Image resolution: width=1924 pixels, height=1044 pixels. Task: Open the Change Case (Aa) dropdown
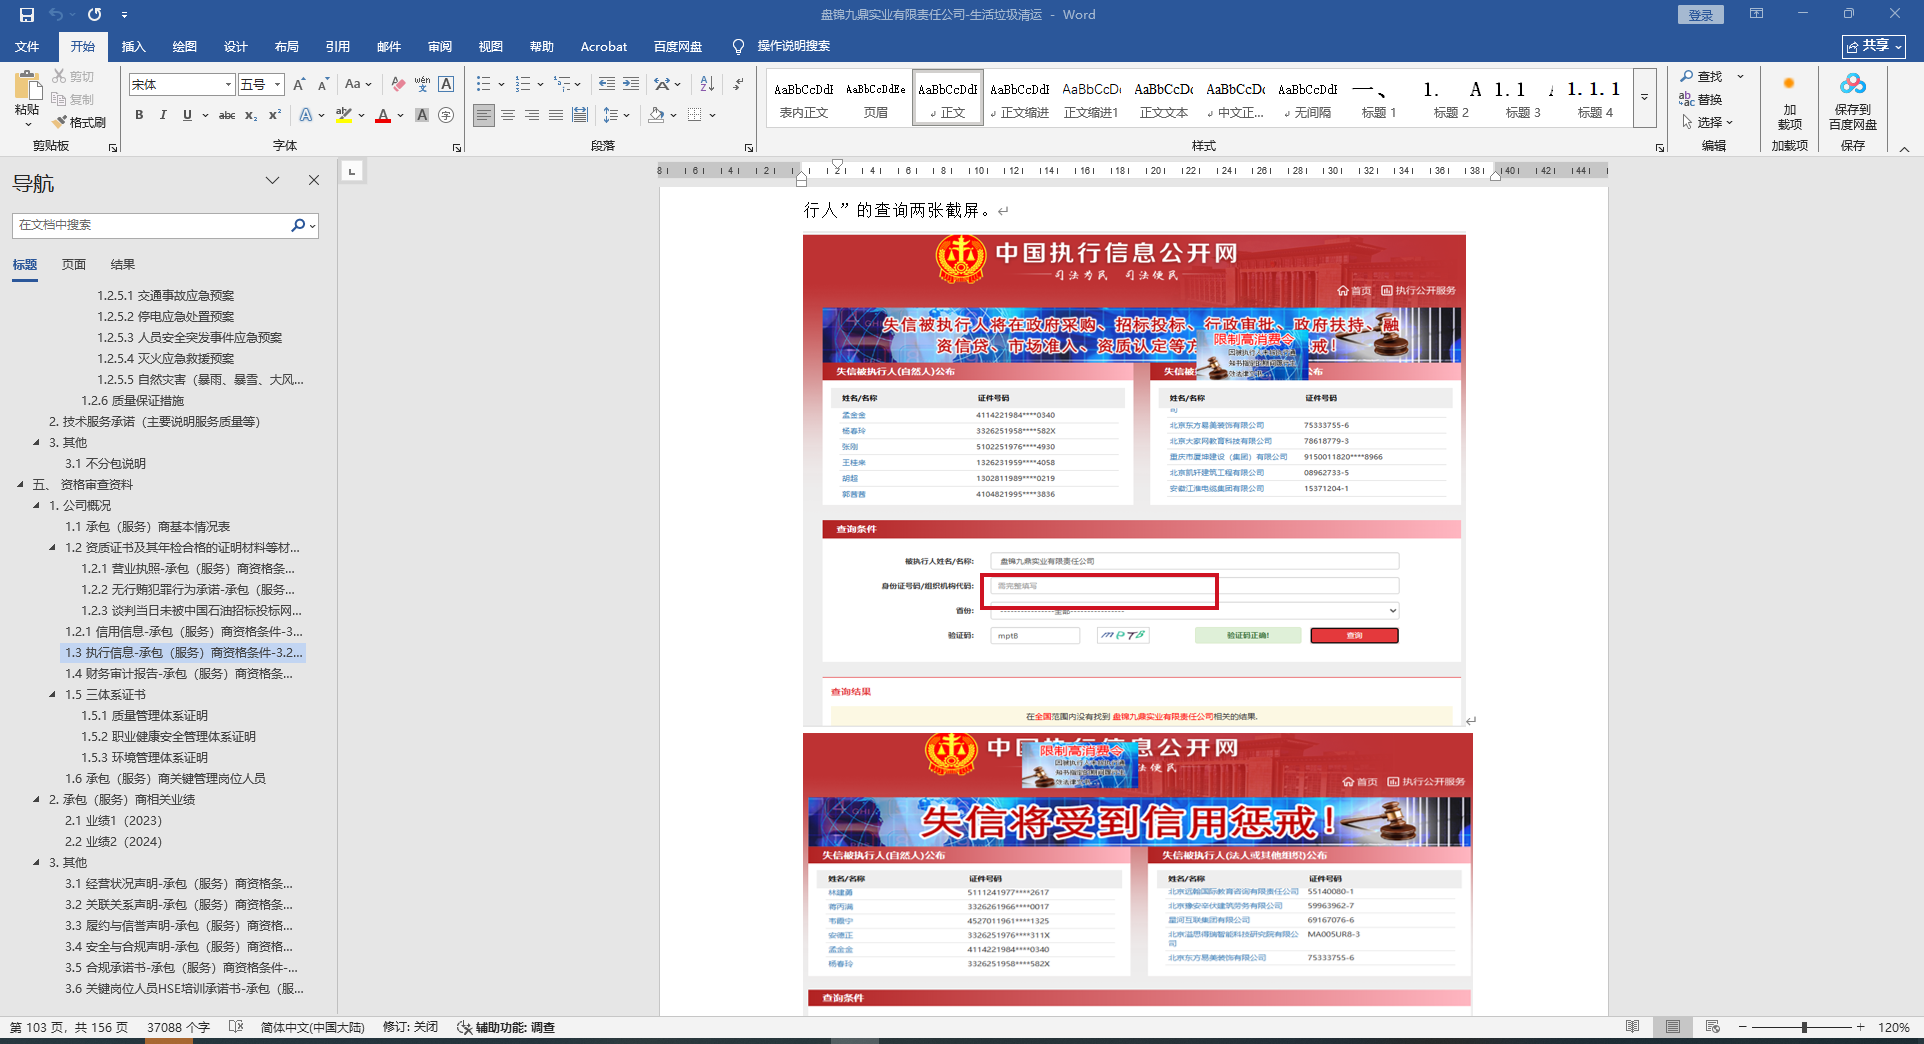coord(358,85)
